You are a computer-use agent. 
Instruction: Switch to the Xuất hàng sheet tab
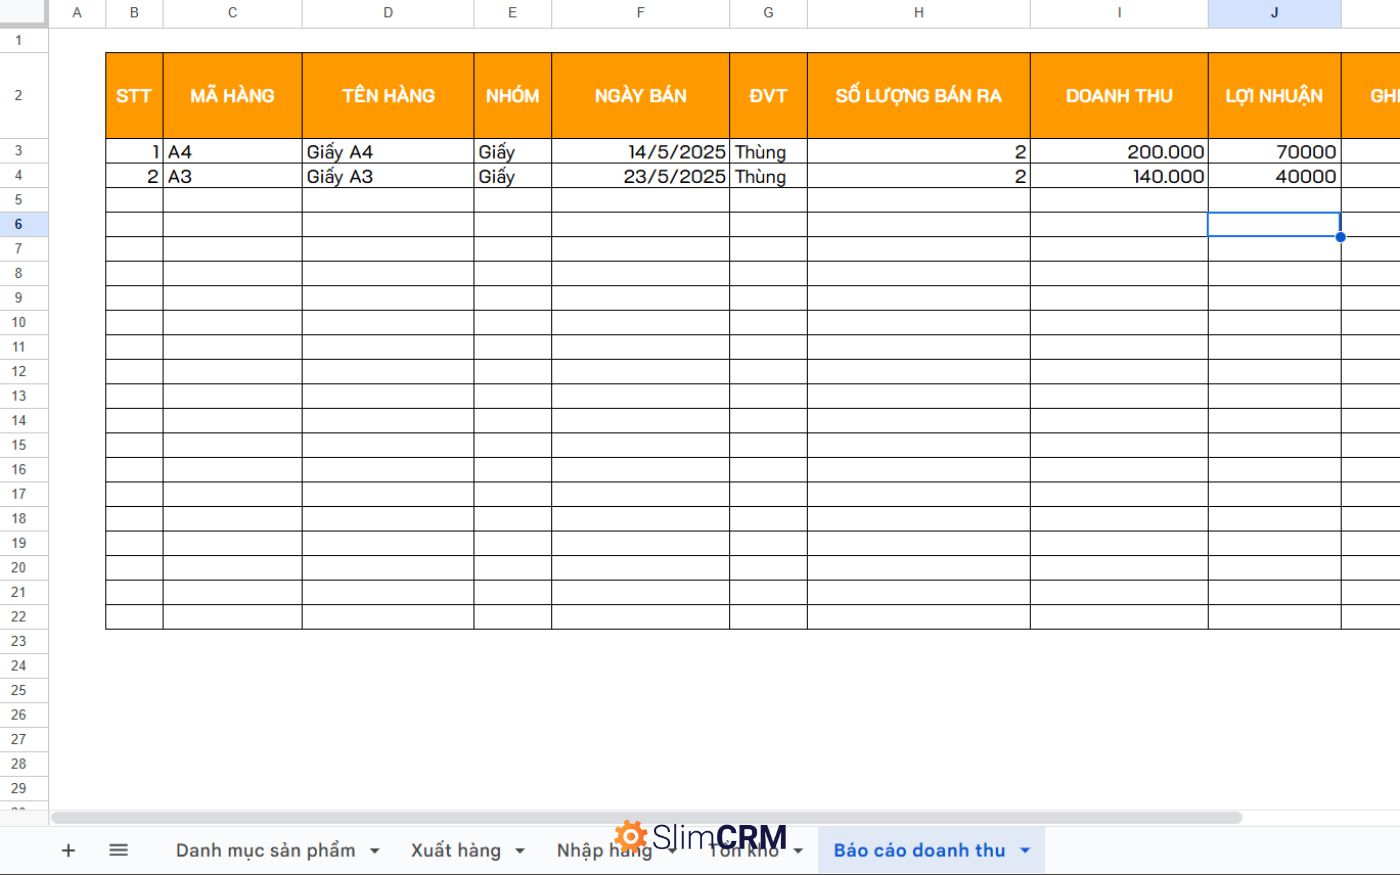[x=455, y=850]
